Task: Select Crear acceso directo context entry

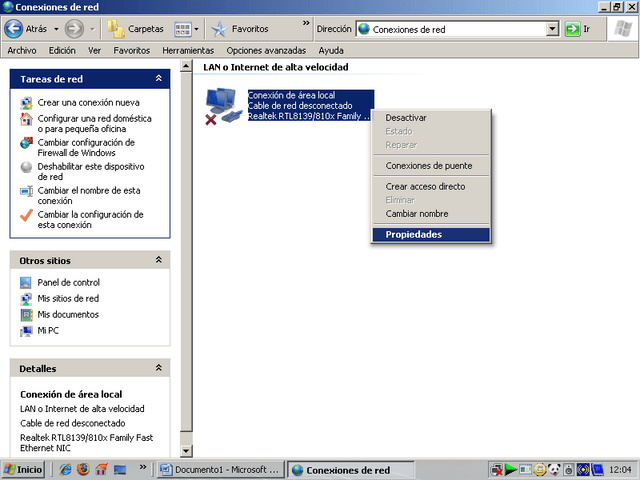Action: pos(431,187)
